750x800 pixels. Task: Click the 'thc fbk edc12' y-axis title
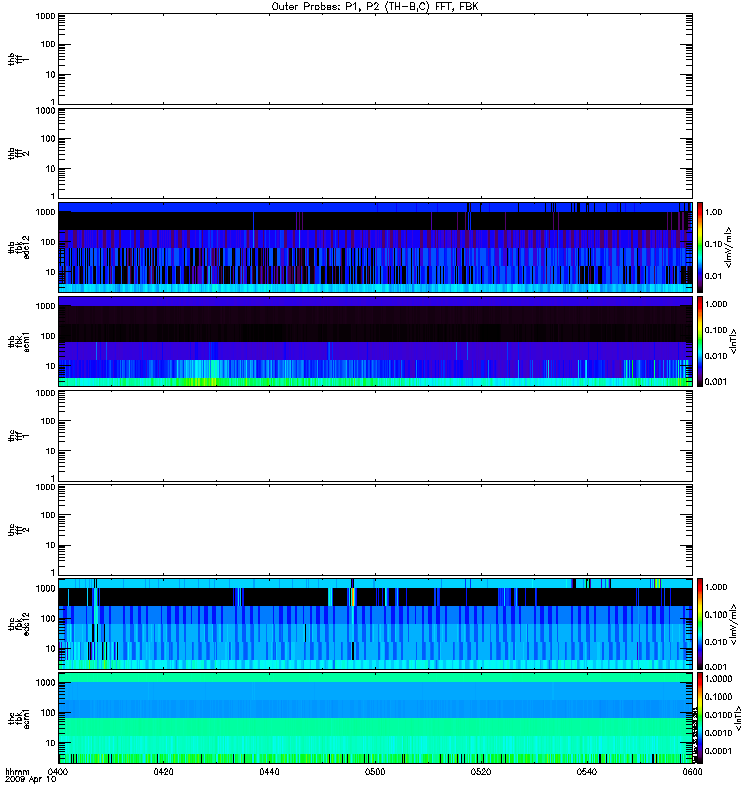(x=18, y=624)
